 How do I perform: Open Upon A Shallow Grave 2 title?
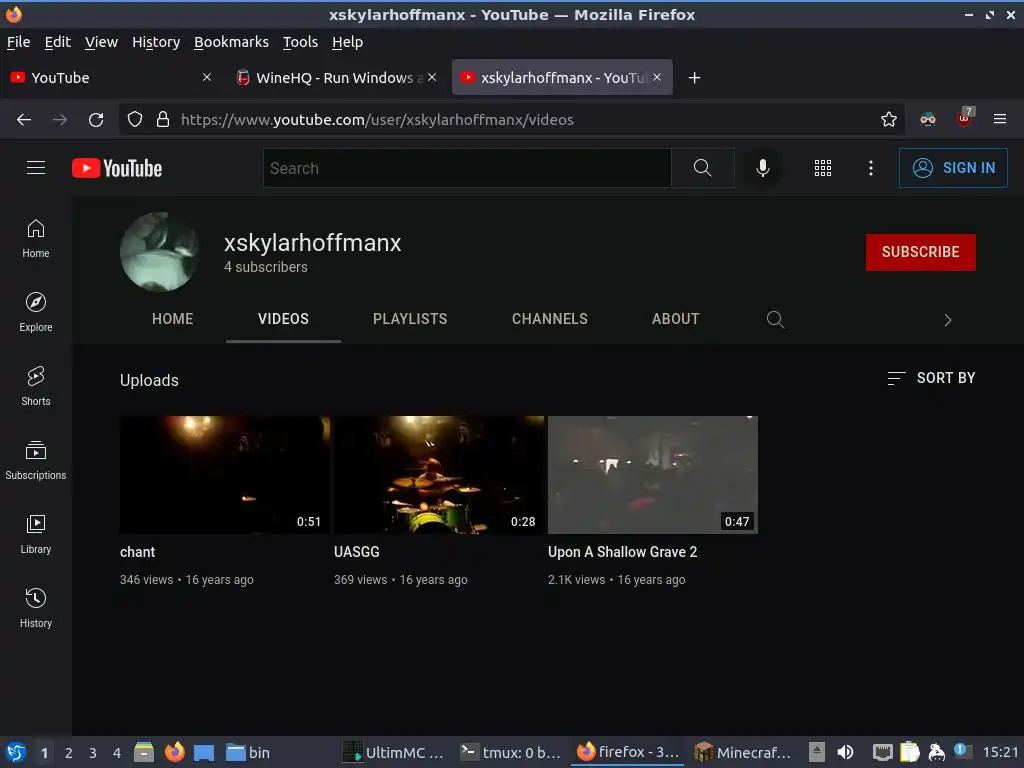pyautogui.click(x=622, y=552)
